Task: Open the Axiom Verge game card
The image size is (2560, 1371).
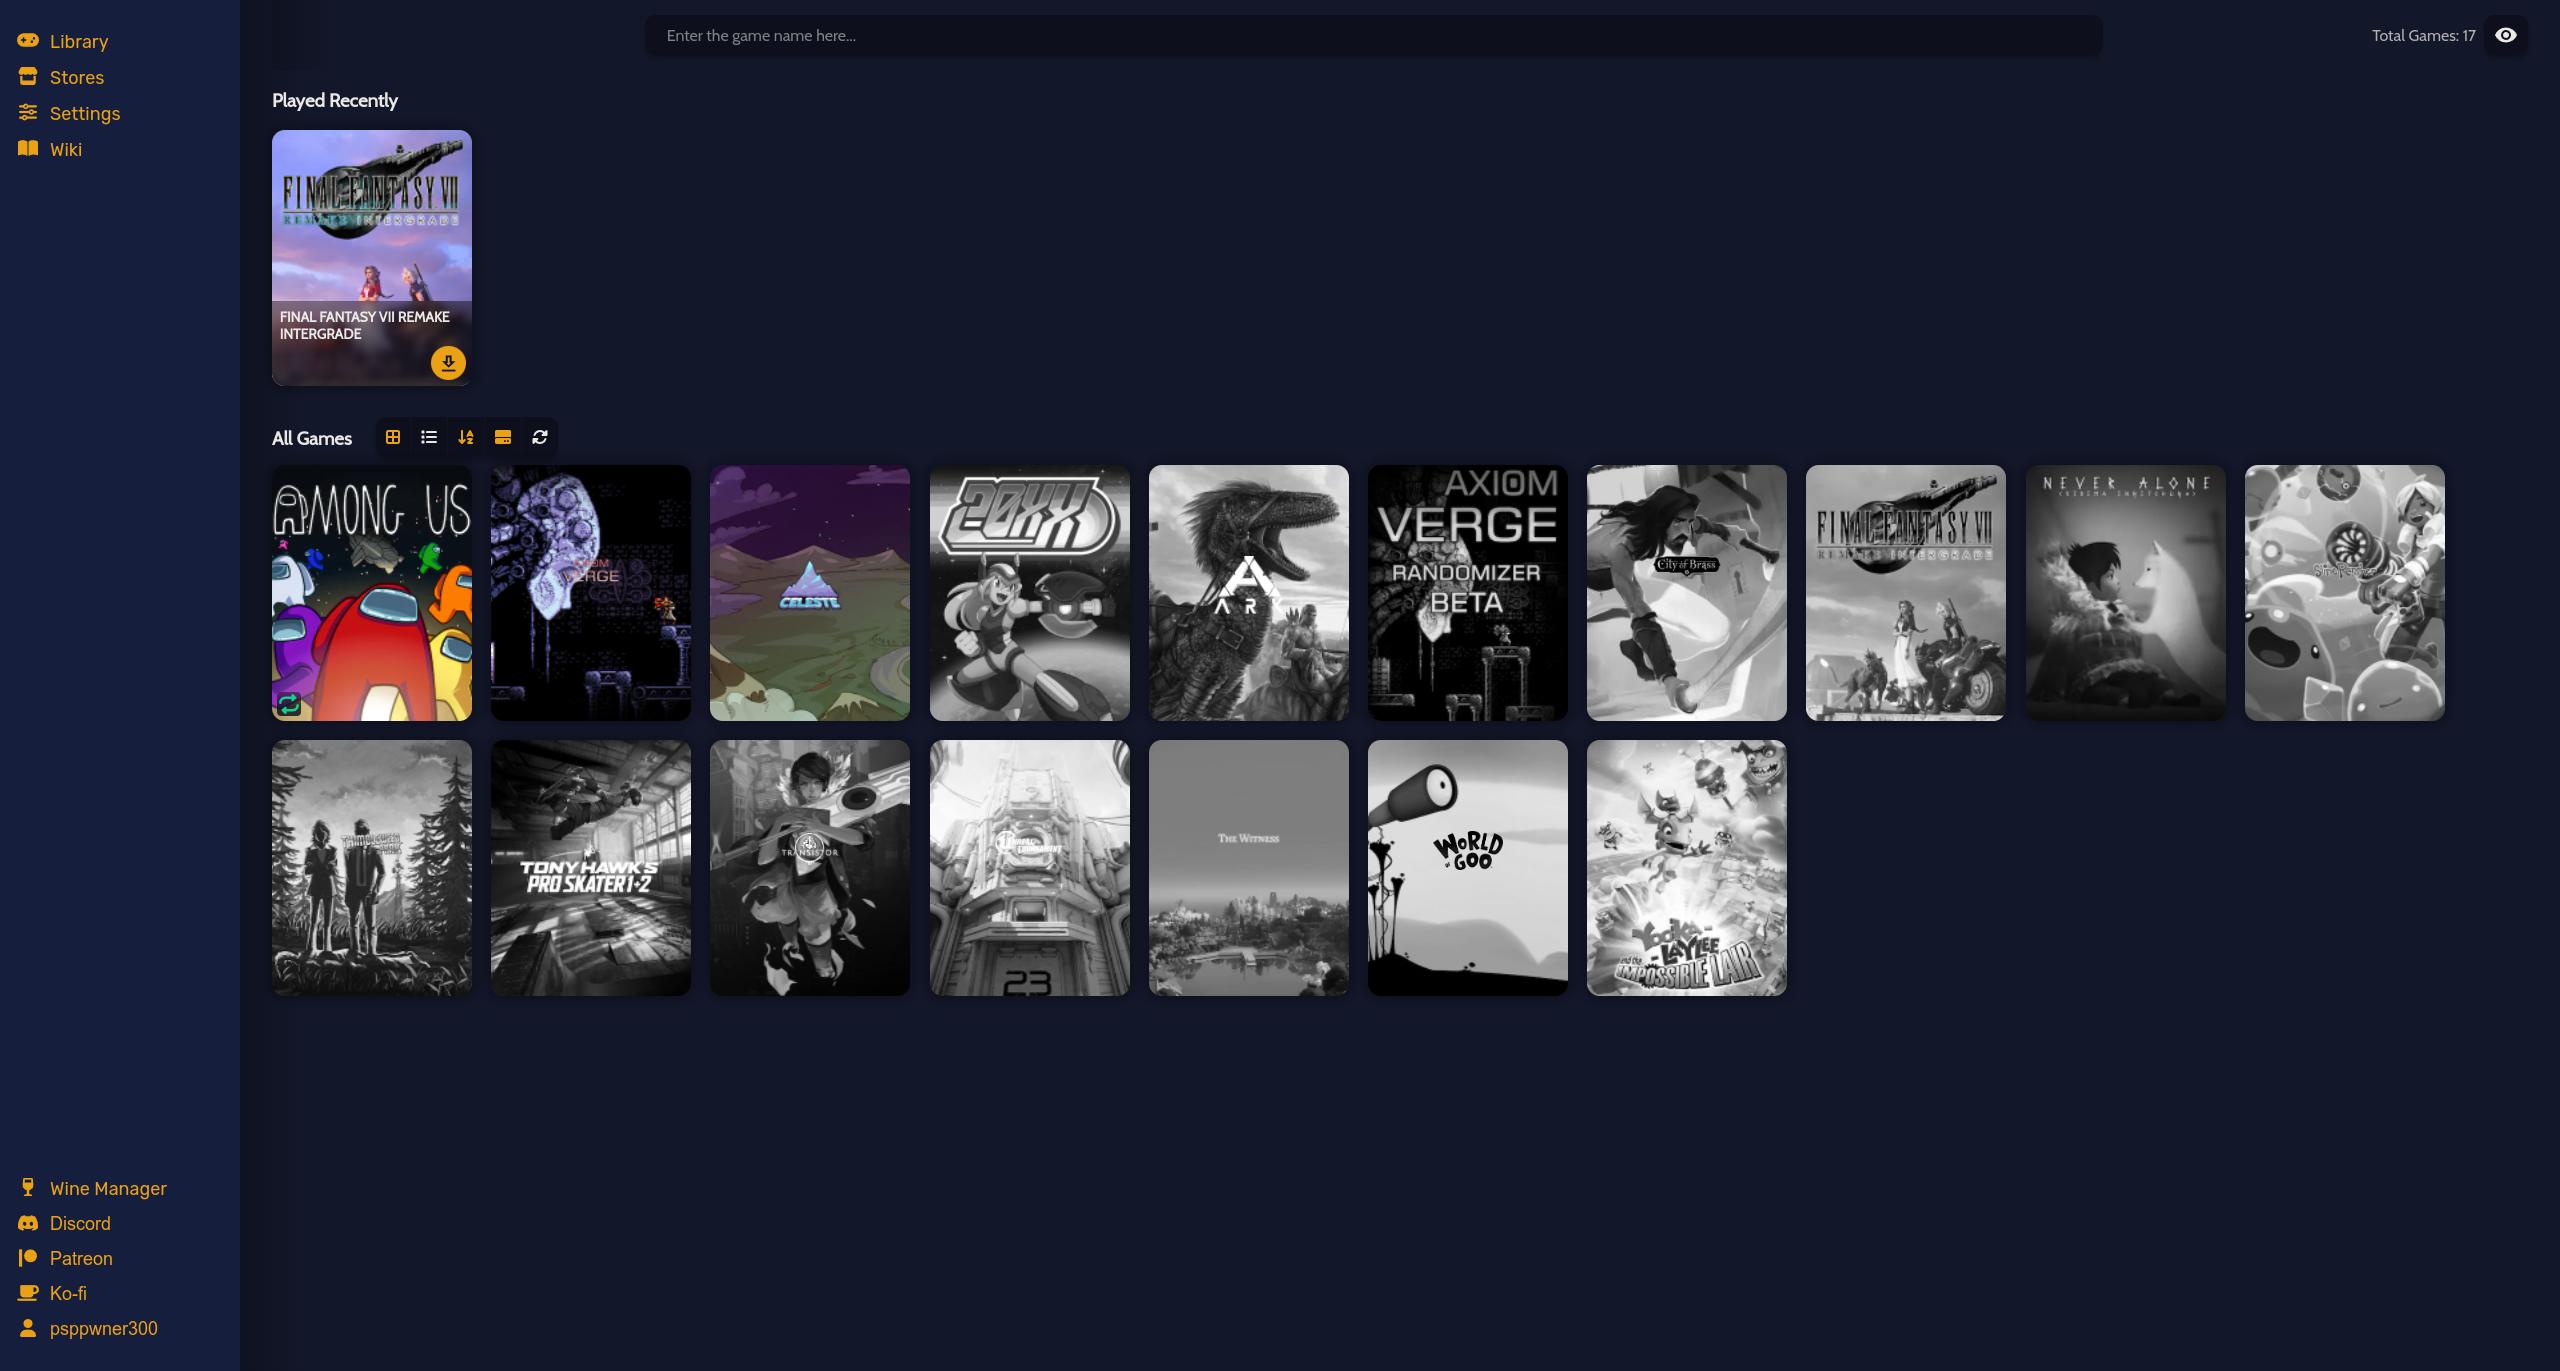Action: pos(591,593)
